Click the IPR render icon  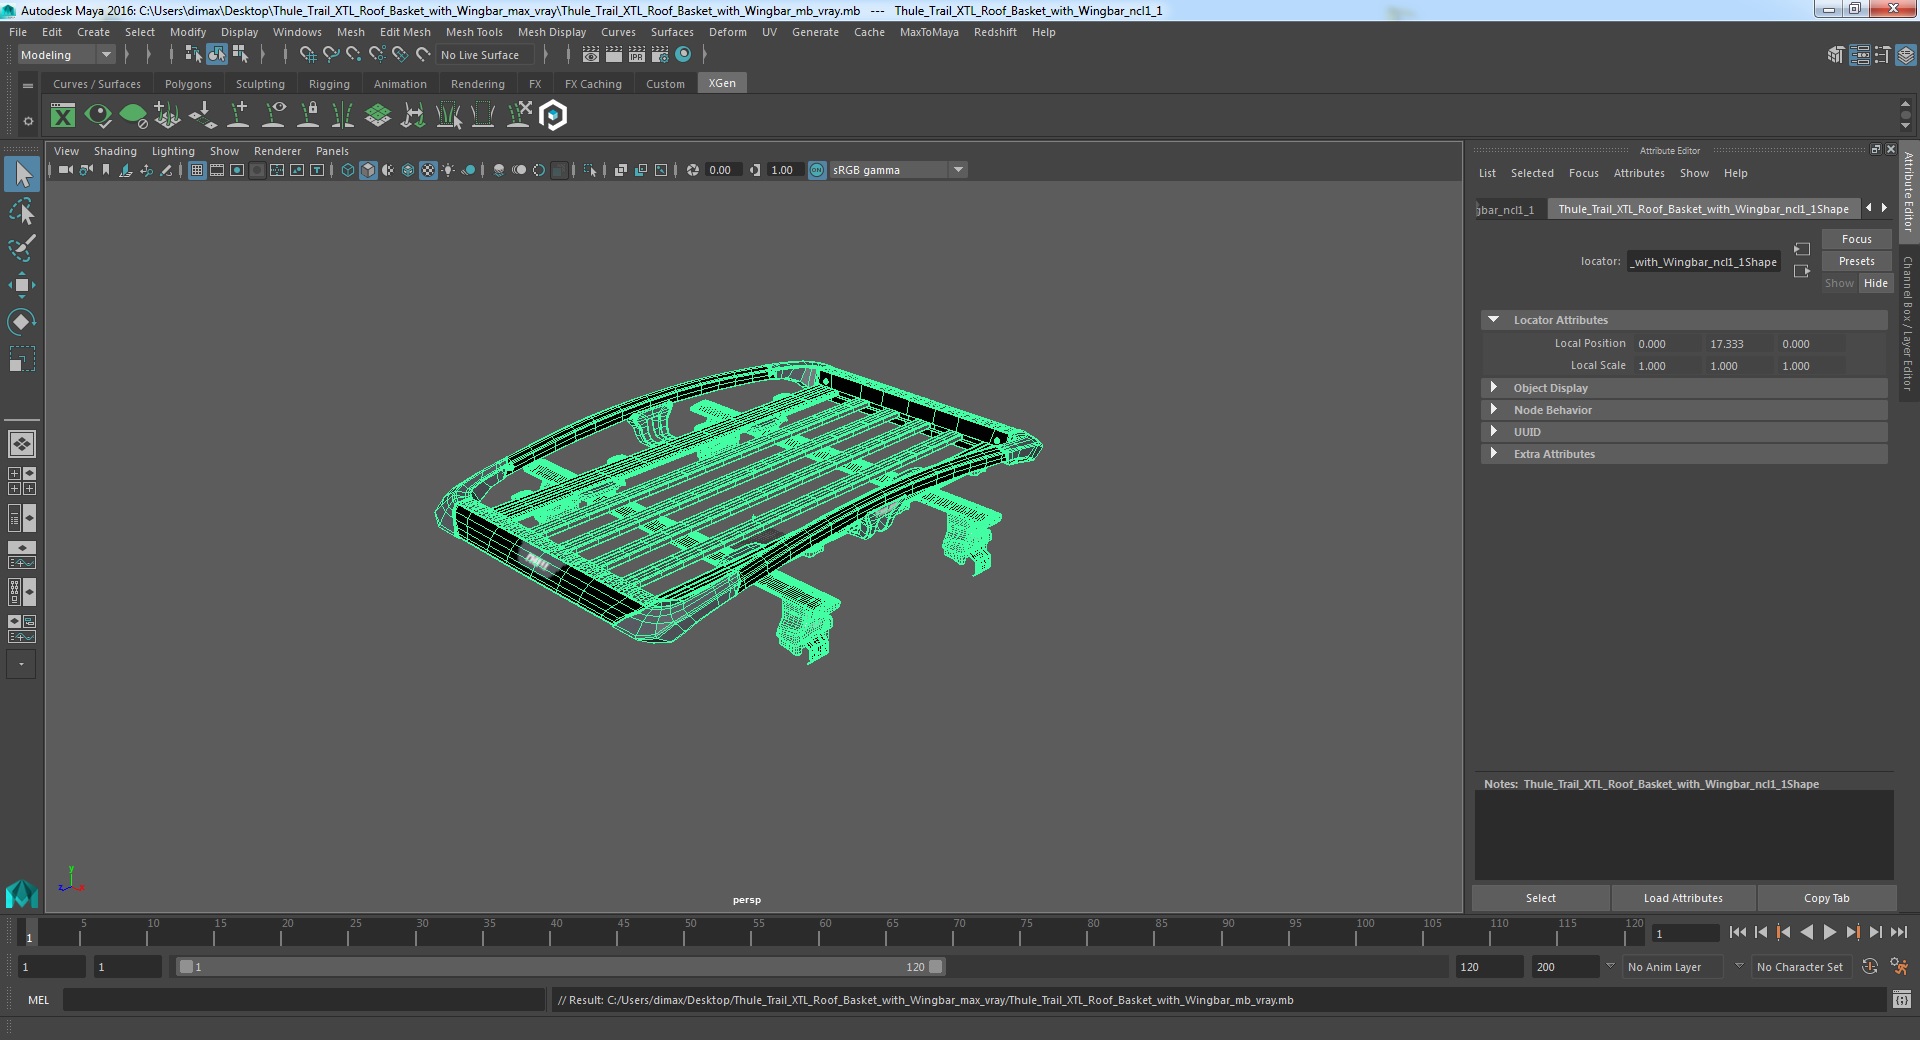tap(637, 55)
